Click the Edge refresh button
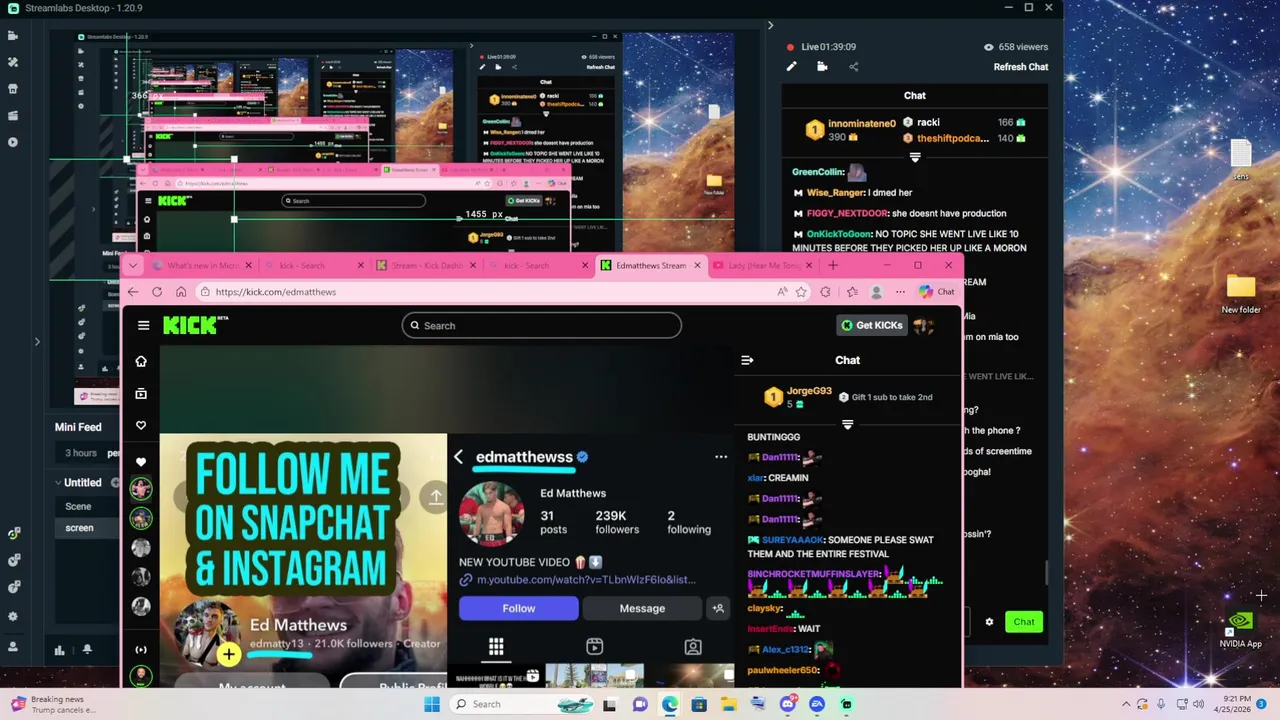 (x=157, y=292)
